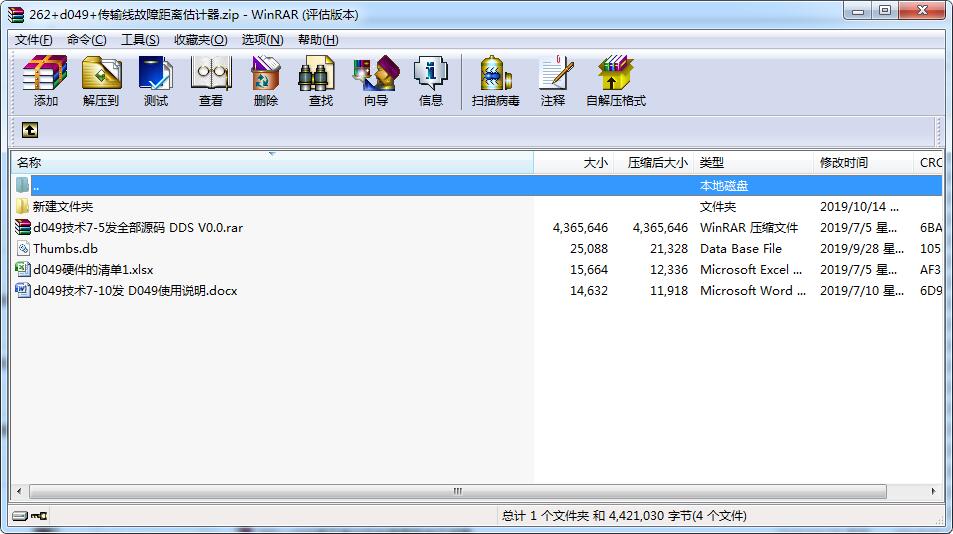Click the 新建文件夹 folder name
The width and height of the screenshot is (953, 534).
tap(63, 207)
